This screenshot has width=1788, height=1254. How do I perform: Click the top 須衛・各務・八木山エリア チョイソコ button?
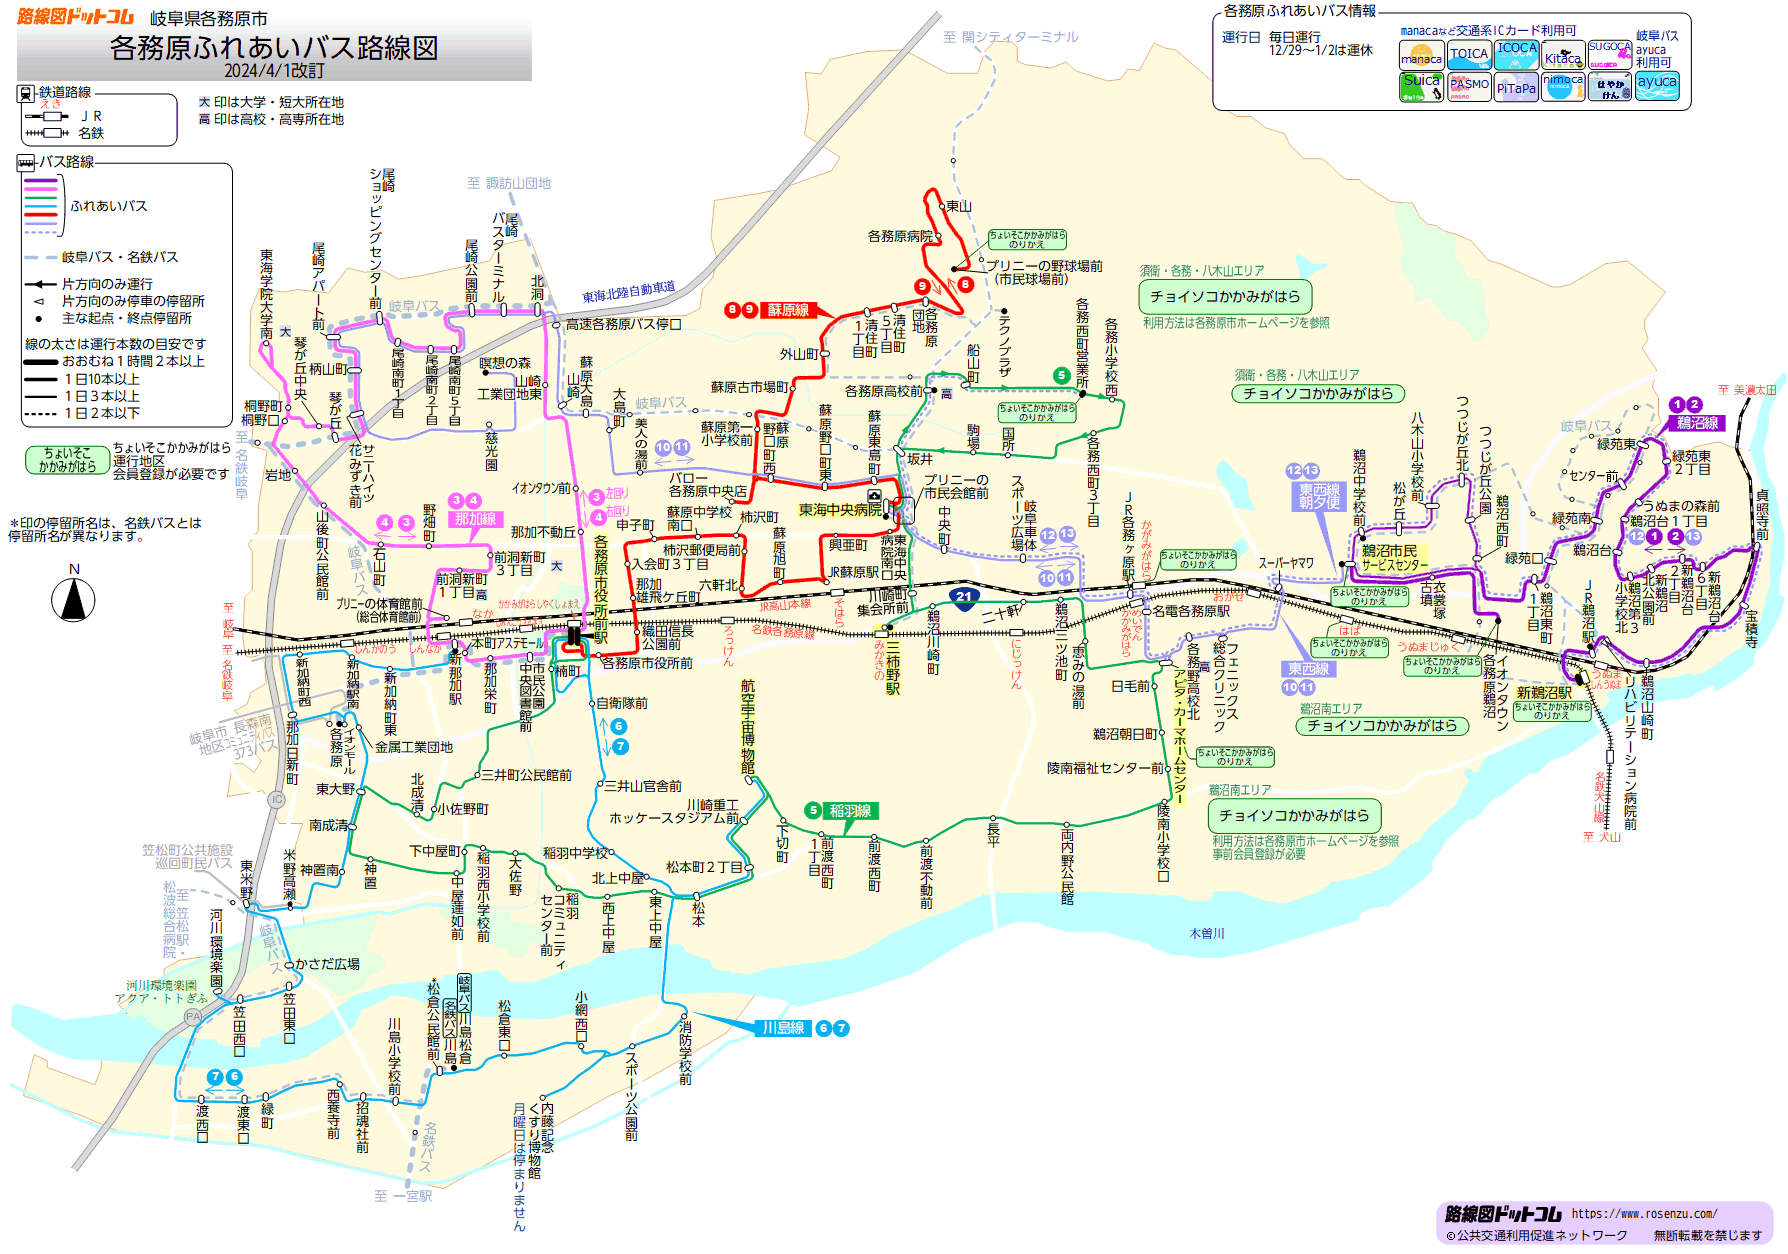coord(1225,297)
